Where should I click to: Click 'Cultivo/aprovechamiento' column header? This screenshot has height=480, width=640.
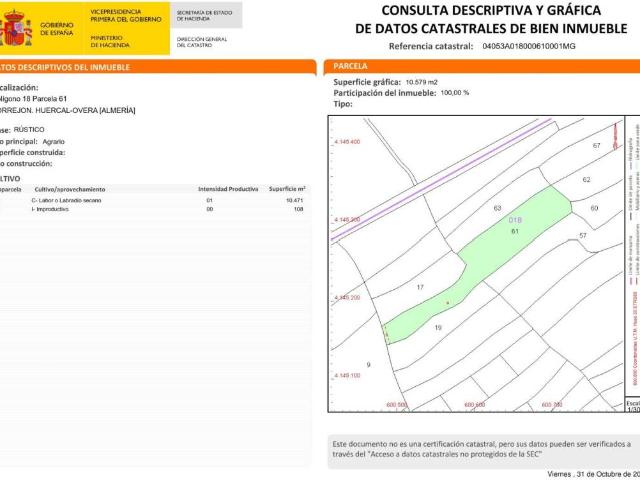point(70,189)
